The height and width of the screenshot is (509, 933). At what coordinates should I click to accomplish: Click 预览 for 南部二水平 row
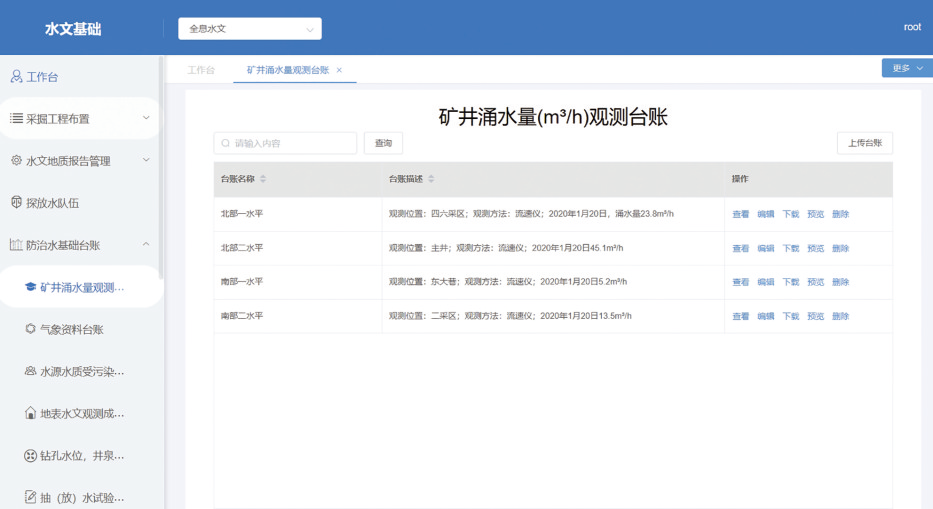(815, 316)
